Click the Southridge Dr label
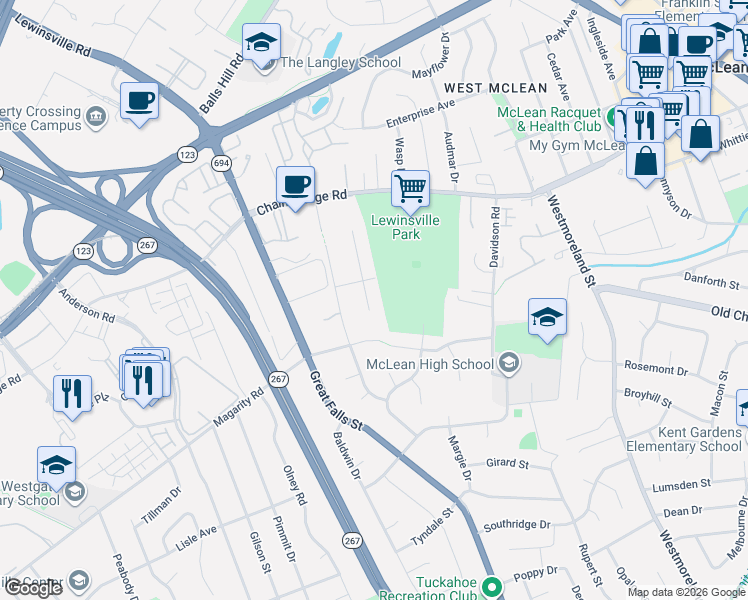 point(517,526)
